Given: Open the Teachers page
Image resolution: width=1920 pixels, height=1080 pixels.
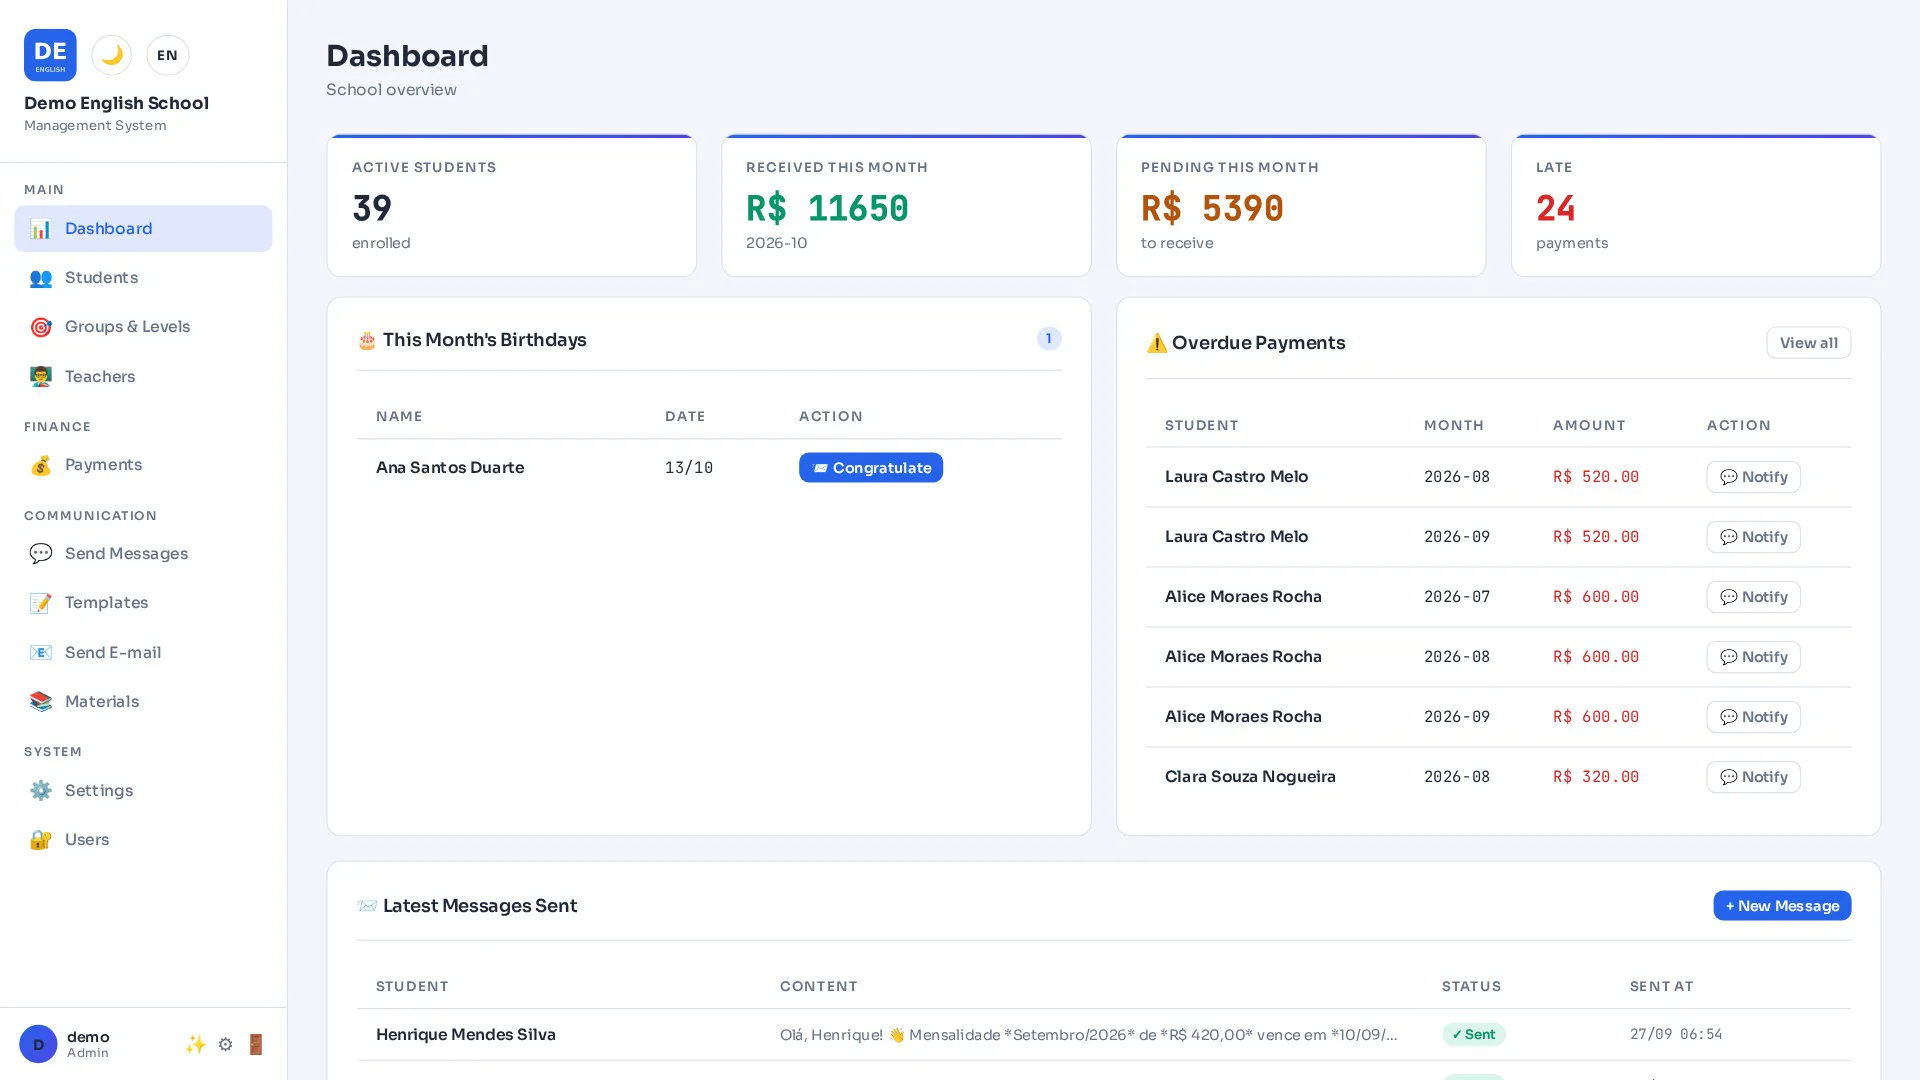Looking at the screenshot, I should (x=143, y=376).
